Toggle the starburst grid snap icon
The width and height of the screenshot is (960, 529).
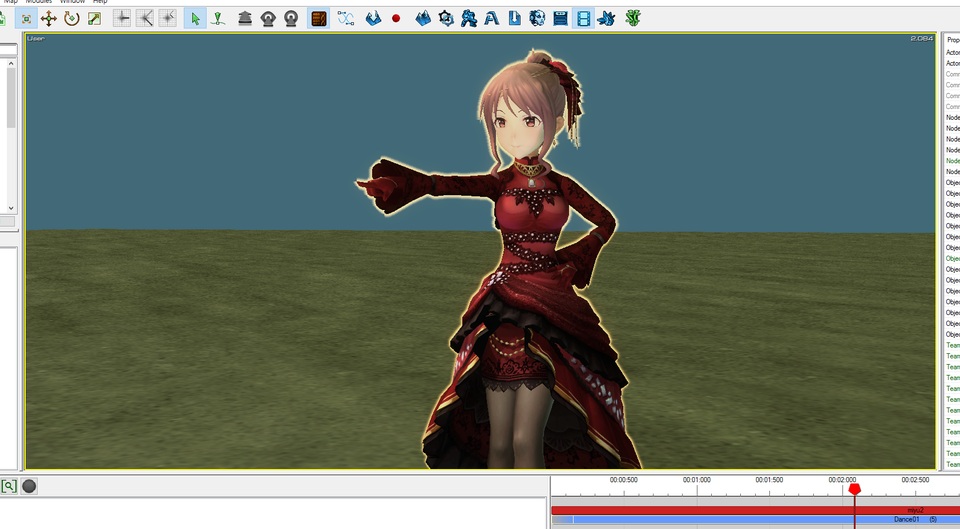(x=167, y=18)
